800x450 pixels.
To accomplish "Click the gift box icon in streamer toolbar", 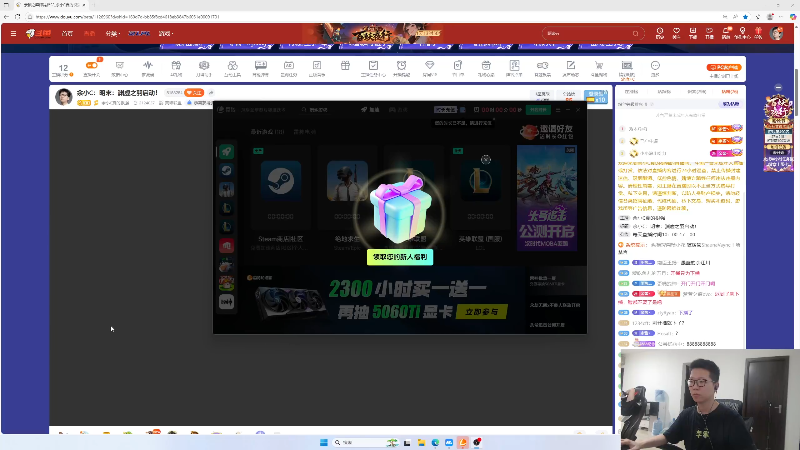I will [x=345, y=65].
